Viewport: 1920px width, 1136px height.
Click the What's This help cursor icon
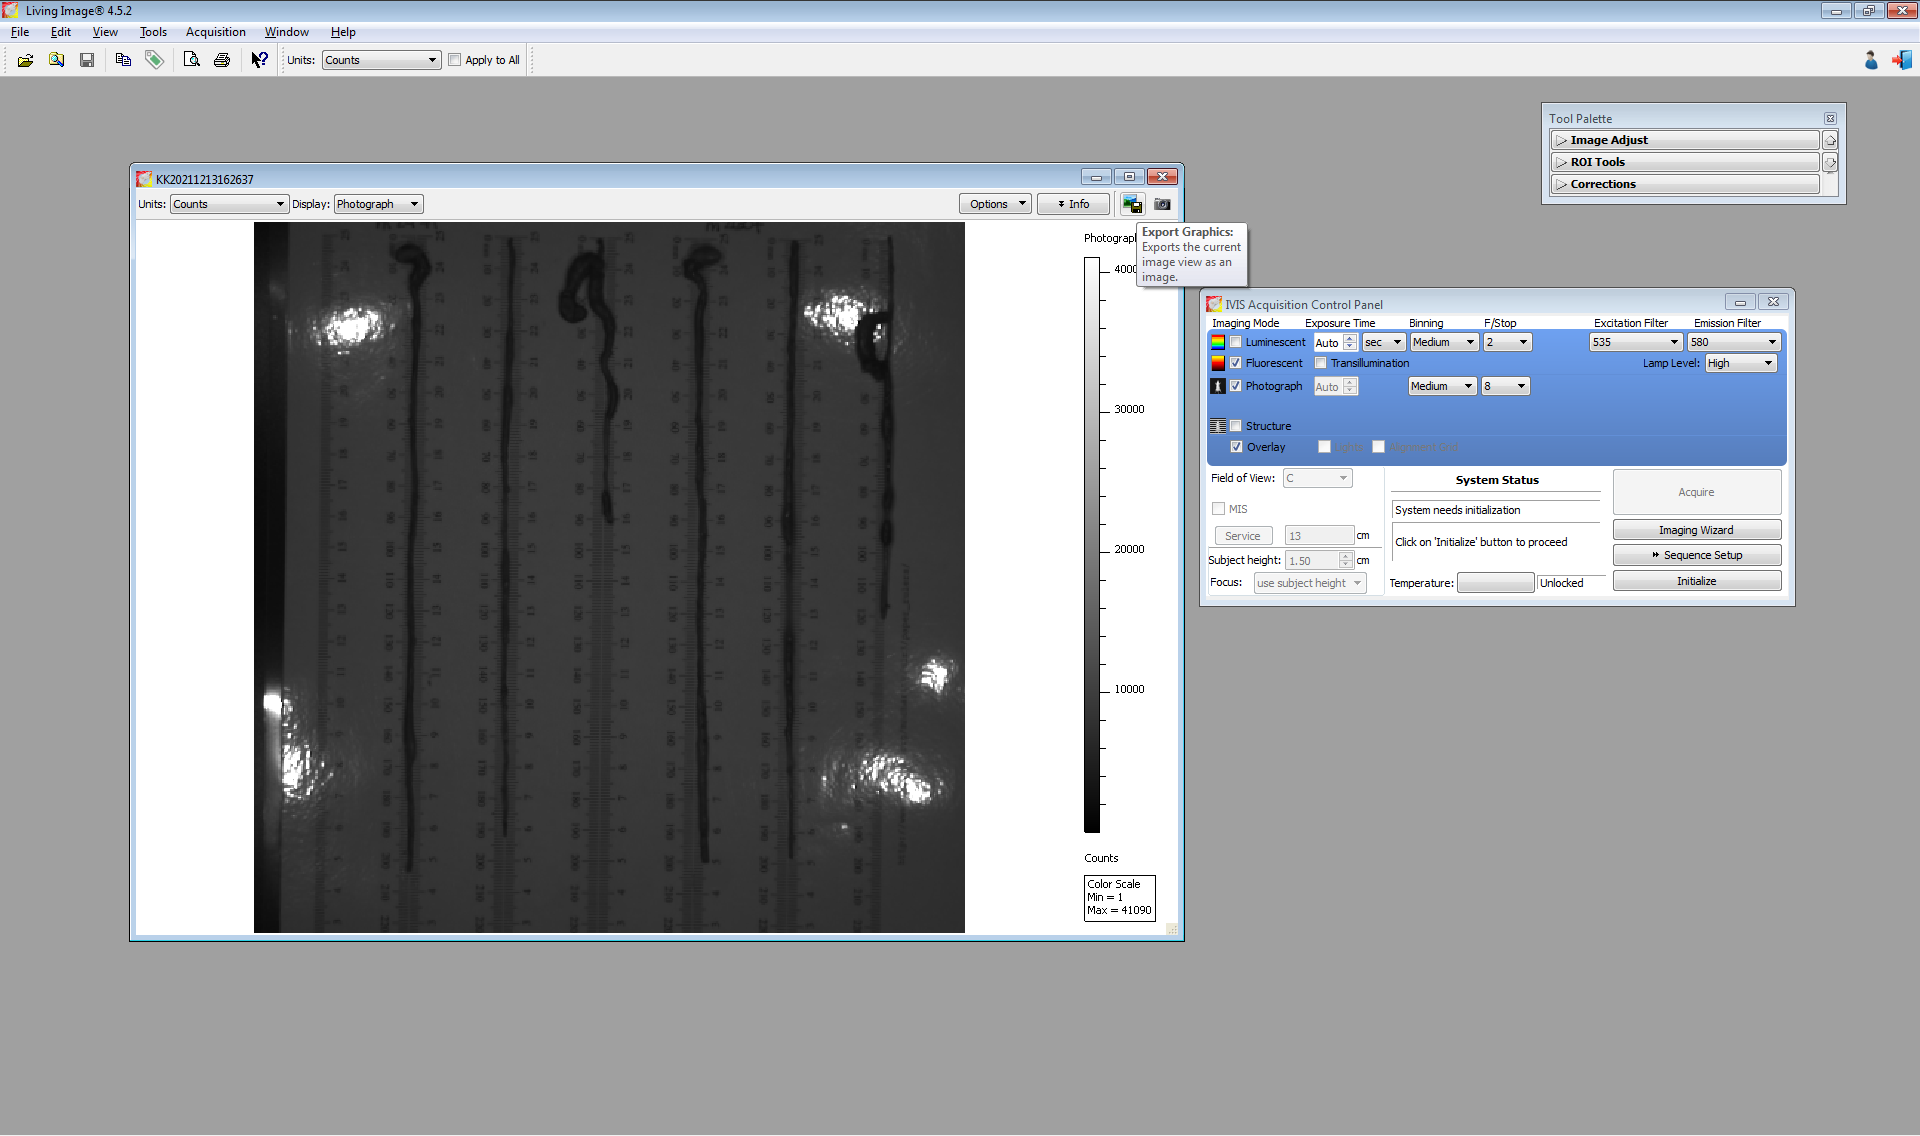click(x=259, y=60)
